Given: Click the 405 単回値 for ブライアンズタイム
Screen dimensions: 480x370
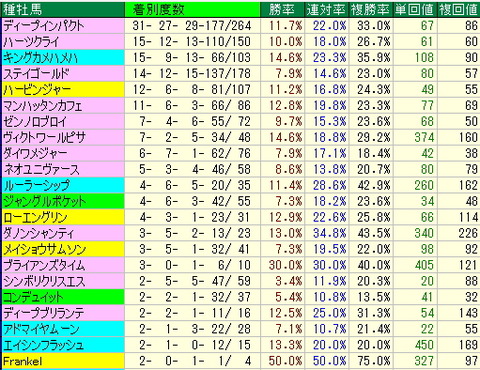Looking at the screenshot, I should tap(424, 266).
